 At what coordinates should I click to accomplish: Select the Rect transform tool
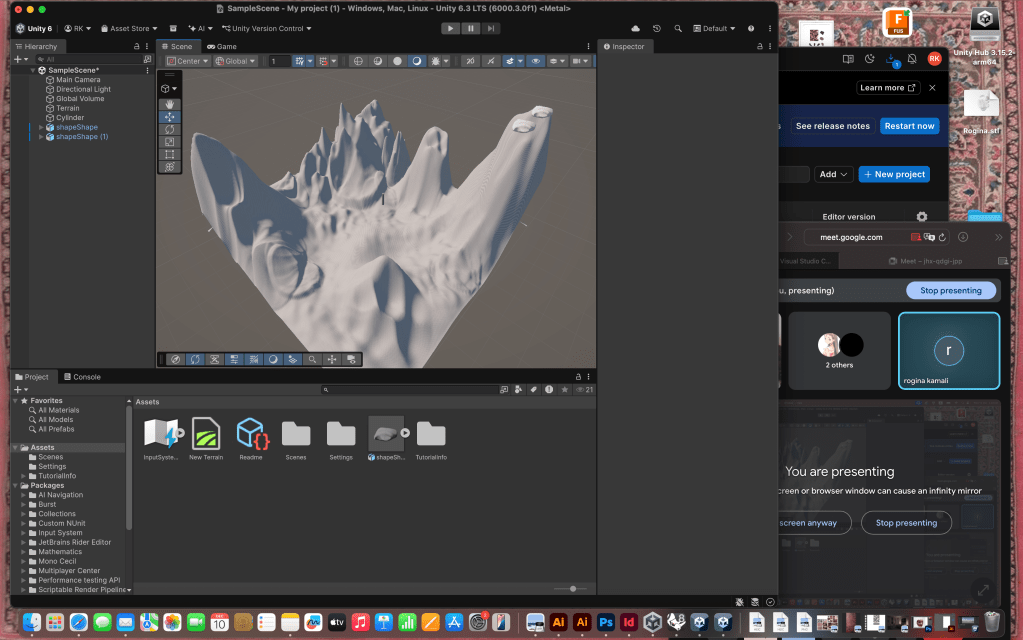pos(170,154)
